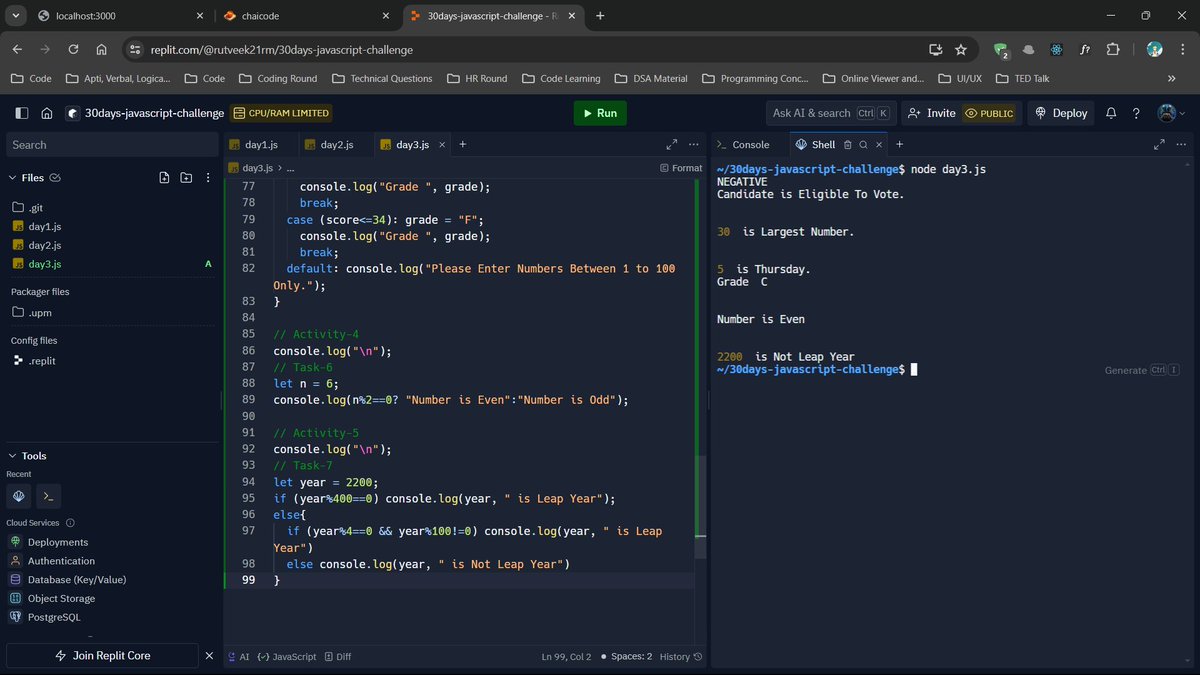The image size is (1200, 675).
Task: Open the fx? extension icon
Action: [1085, 49]
